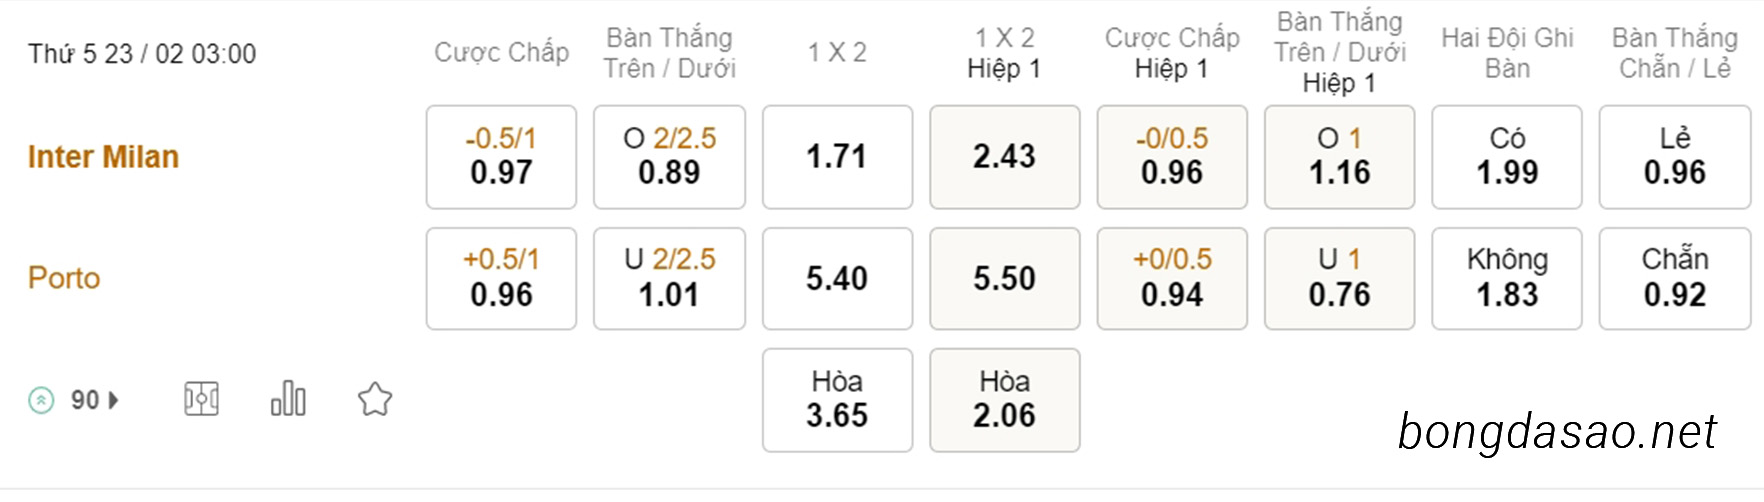Pick Porto 1X2 win at 5.40
The width and height of the screenshot is (1764, 502).
pos(837,278)
